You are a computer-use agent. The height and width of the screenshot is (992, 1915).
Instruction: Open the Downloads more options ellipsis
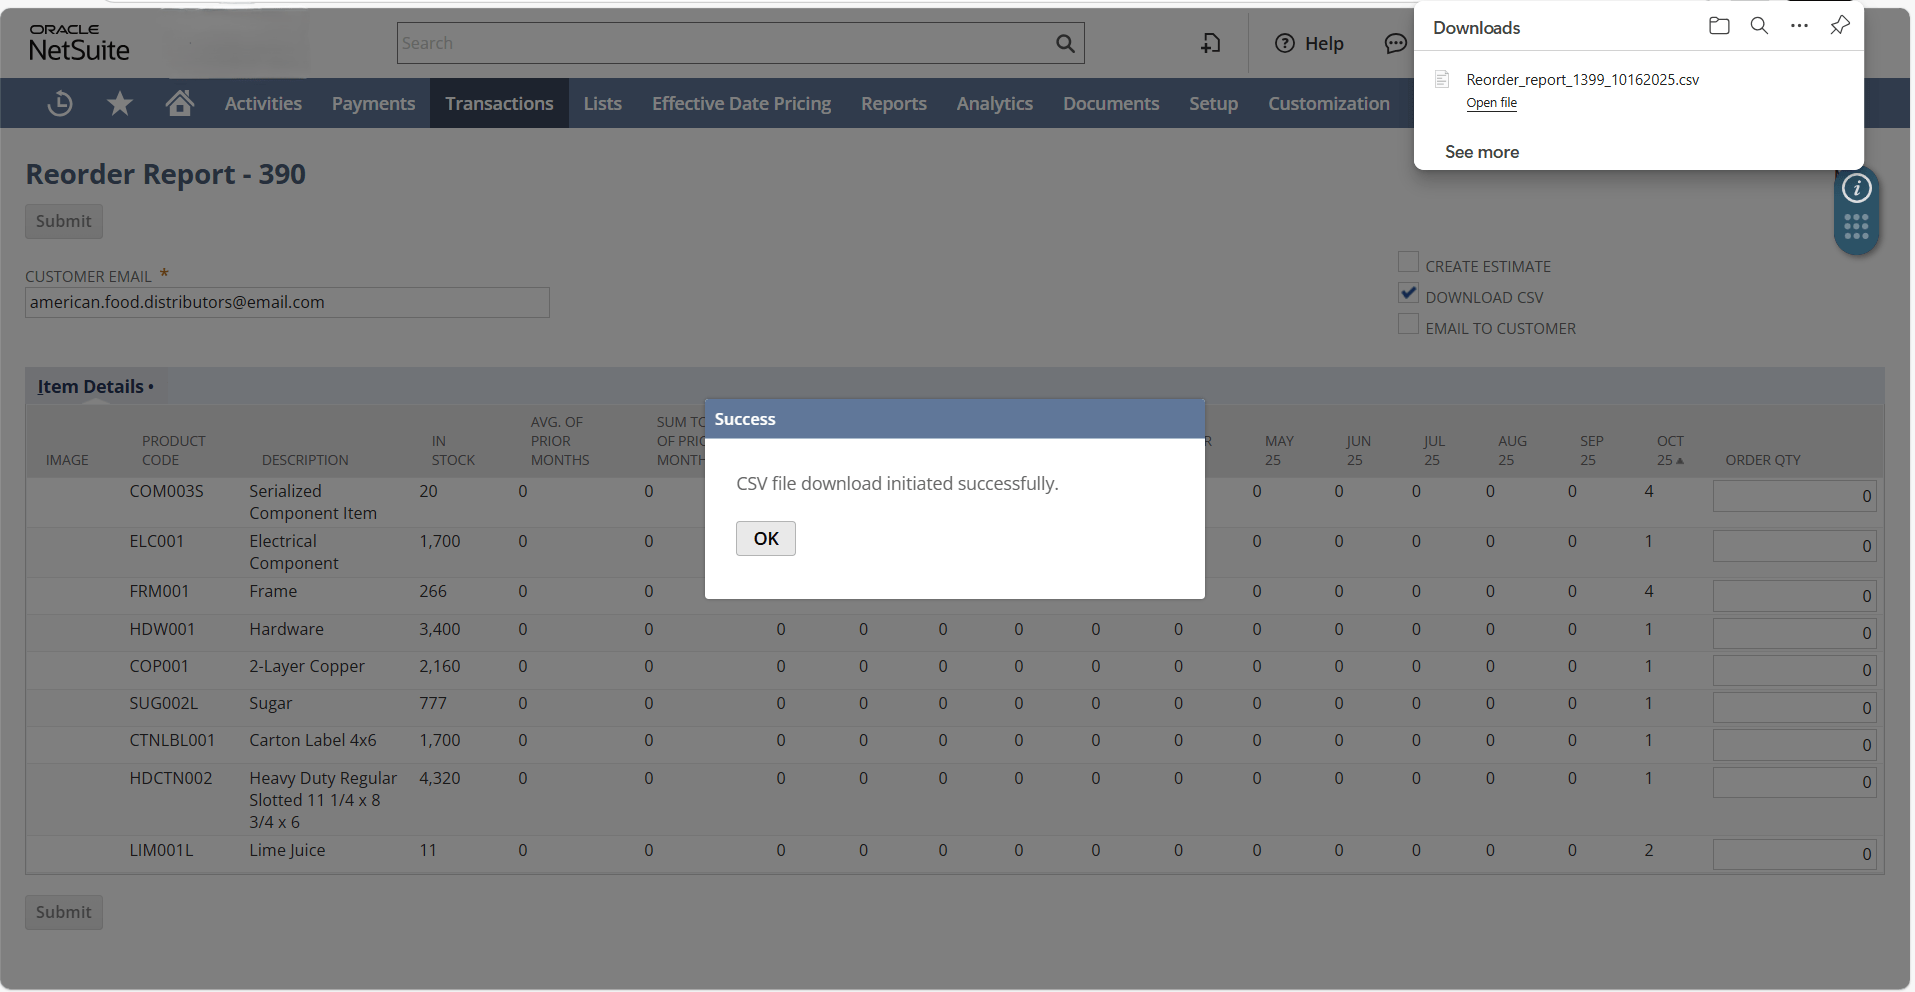1799,26
